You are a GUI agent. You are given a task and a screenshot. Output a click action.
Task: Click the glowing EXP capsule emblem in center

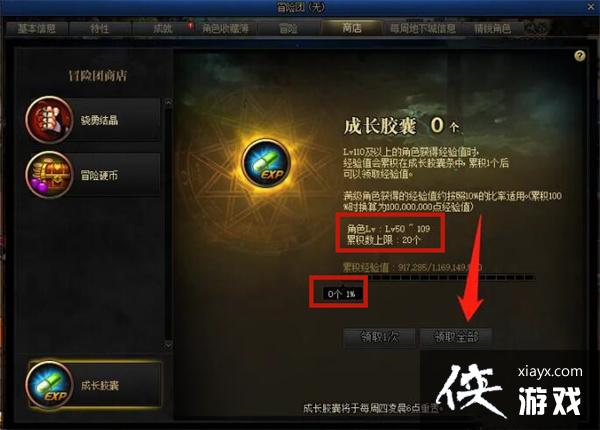pyautogui.click(x=266, y=162)
